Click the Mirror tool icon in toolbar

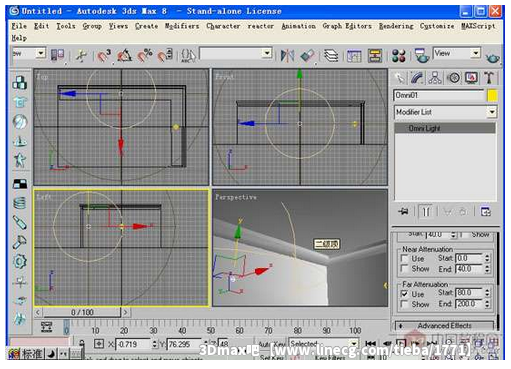click(x=287, y=55)
